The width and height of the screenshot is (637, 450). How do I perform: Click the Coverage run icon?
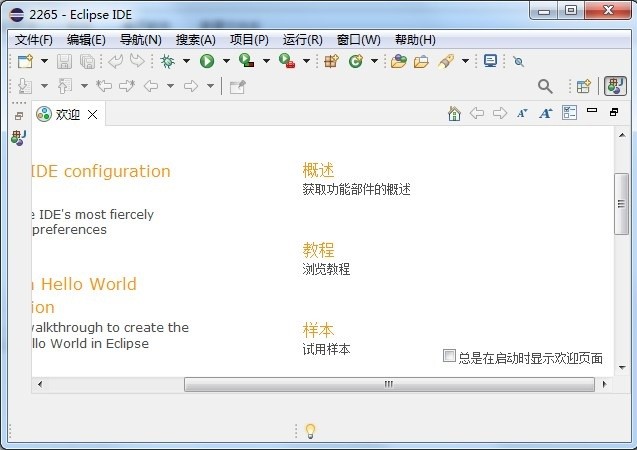pos(247,61)
